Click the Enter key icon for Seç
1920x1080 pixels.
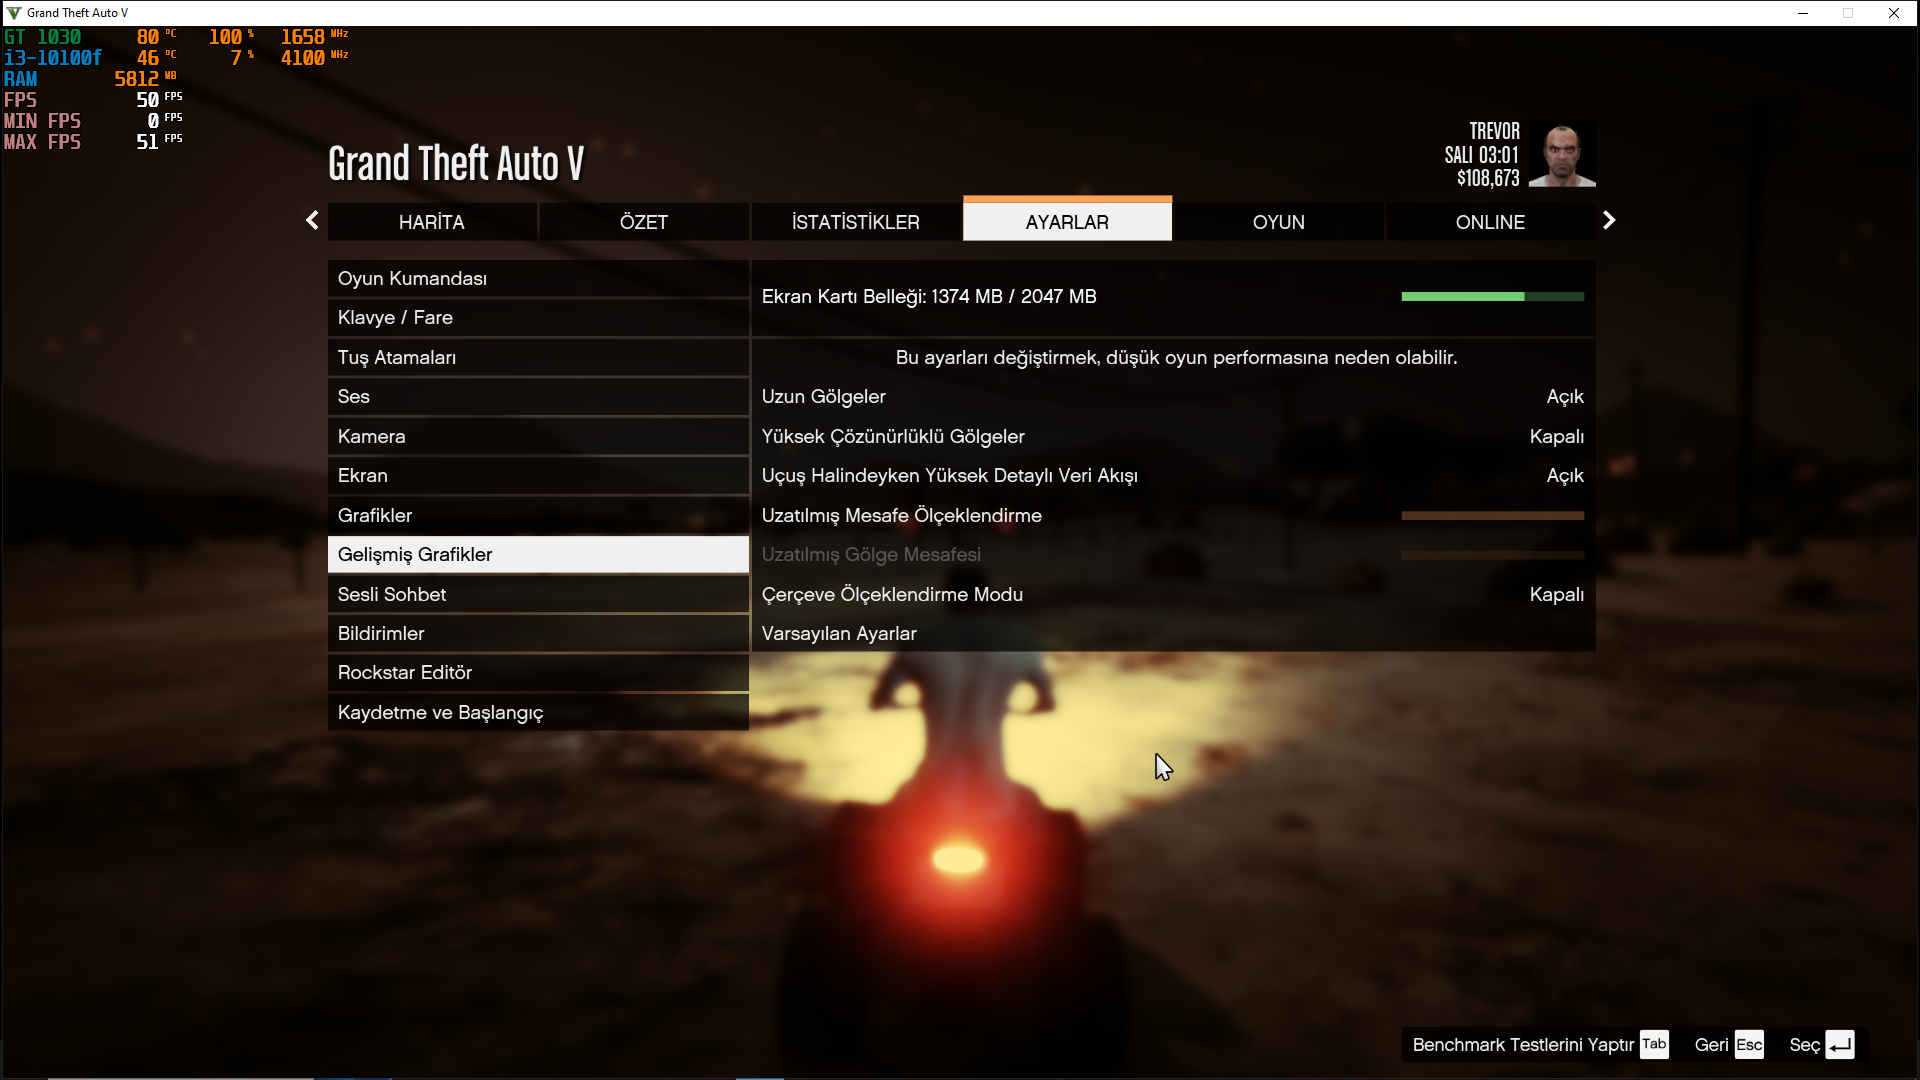[1839, 1044]
